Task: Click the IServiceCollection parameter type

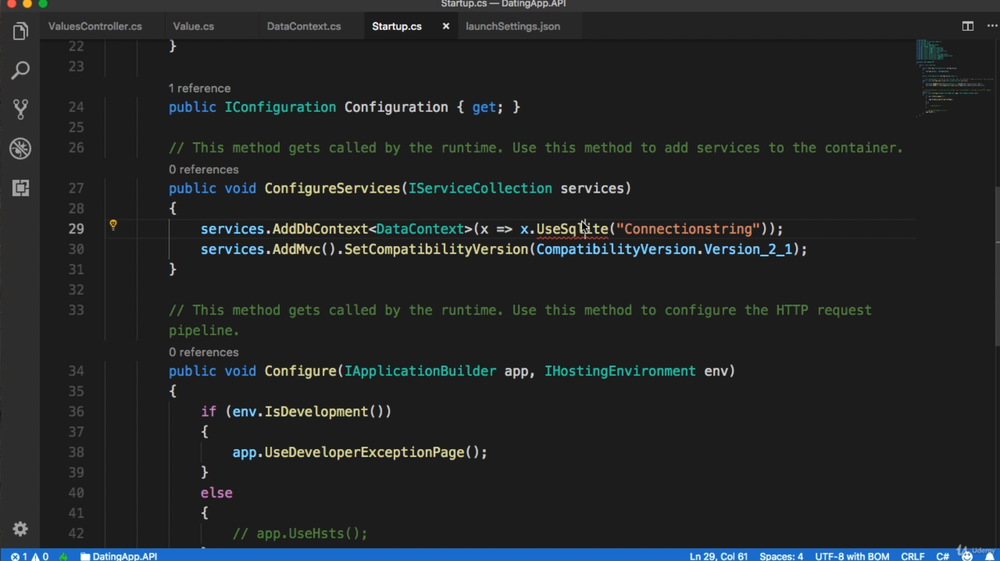Action: click(x=480, y=188)
